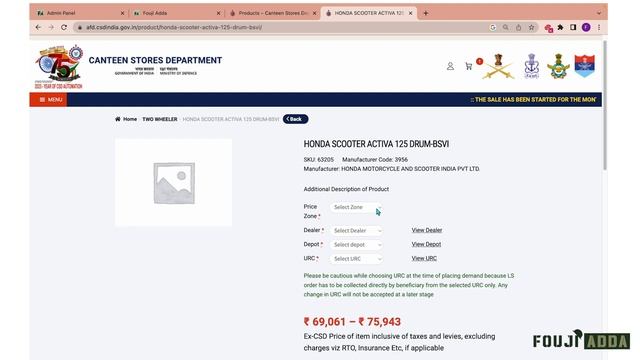Close the Admin Panel tab
Image resolution: width=640 pixels, height=360 pixels.
(122, 13)
